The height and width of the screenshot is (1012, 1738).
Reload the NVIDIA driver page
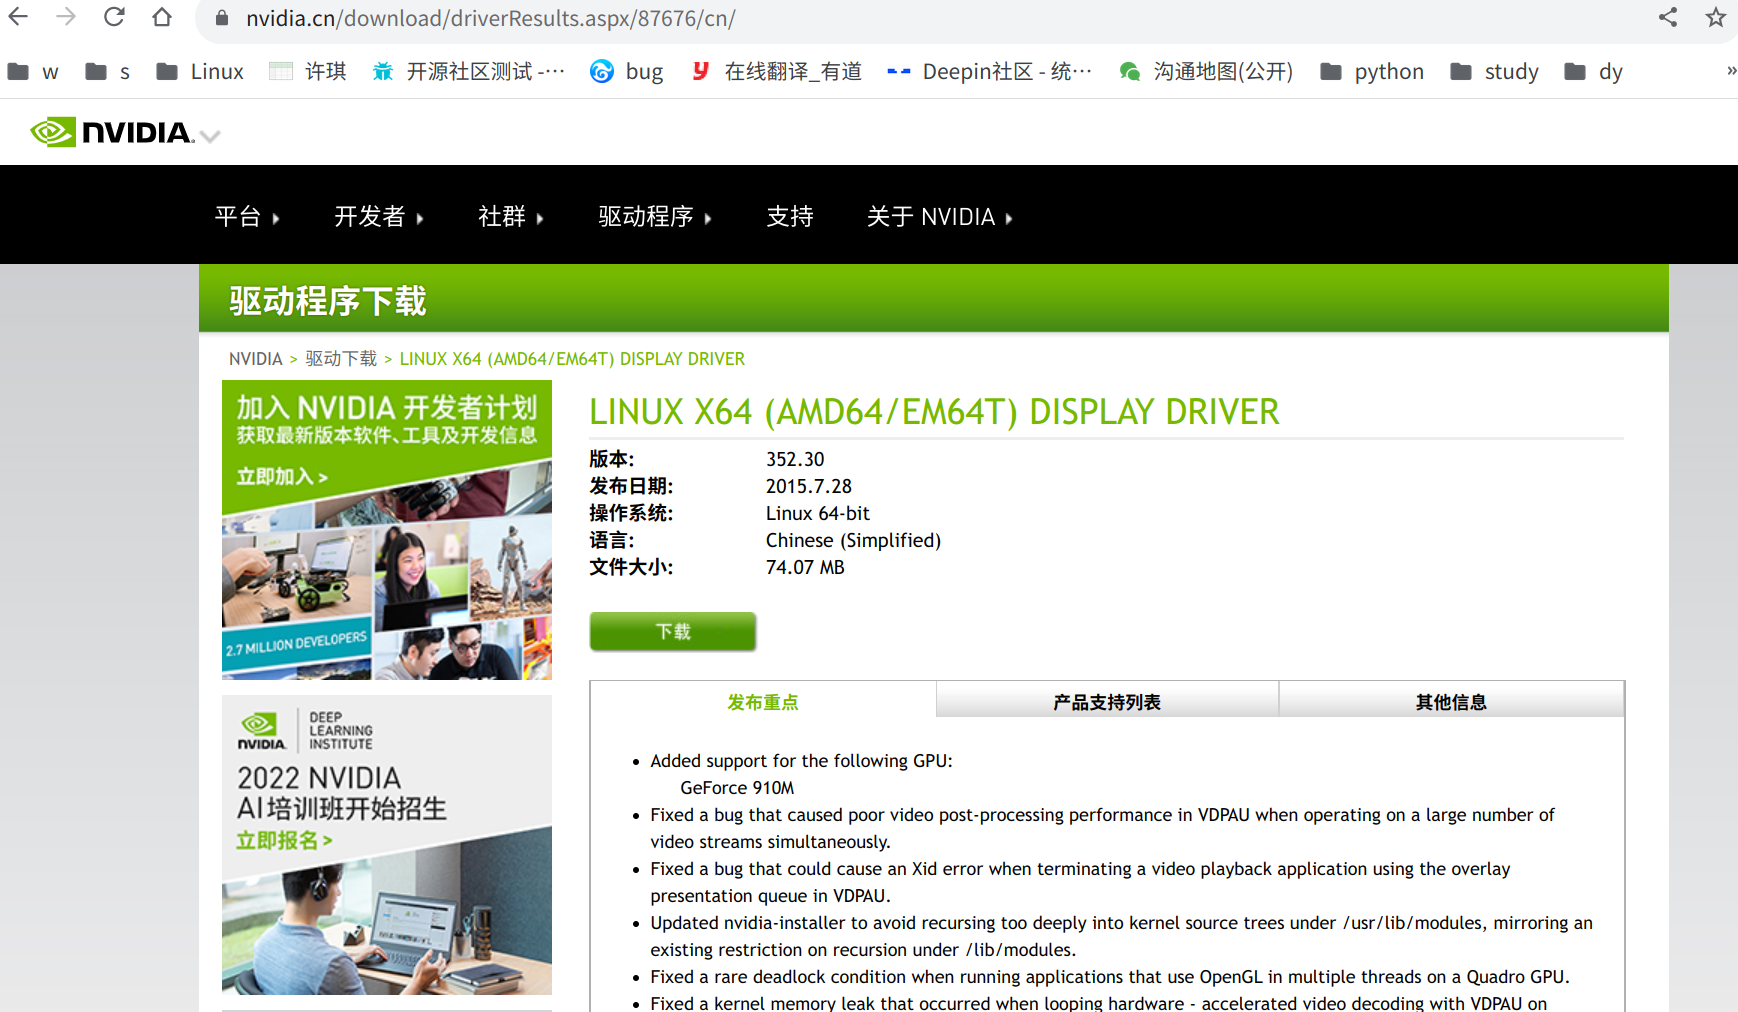114,17
